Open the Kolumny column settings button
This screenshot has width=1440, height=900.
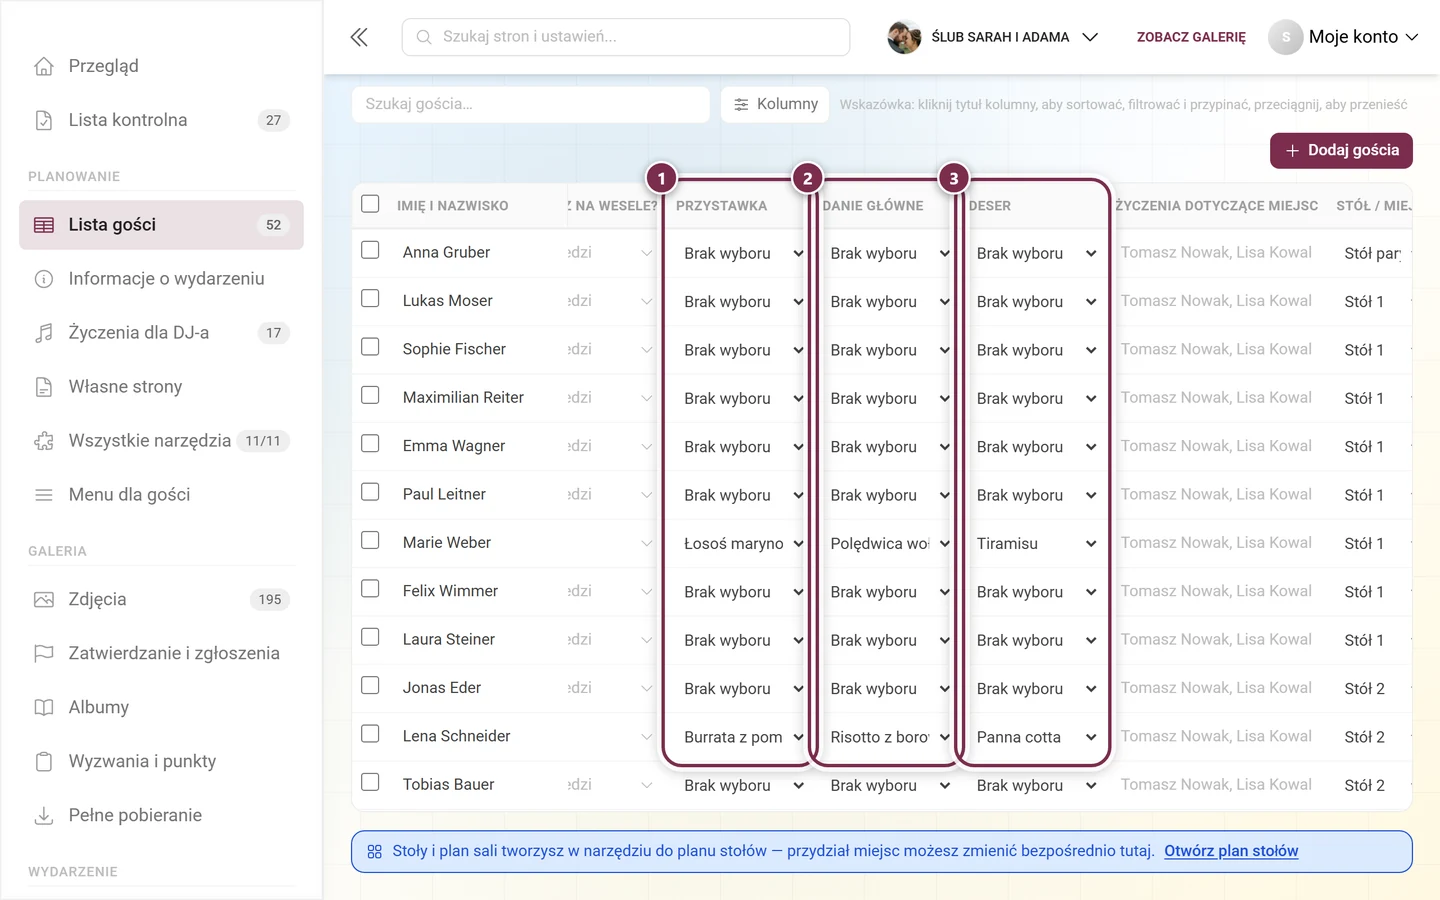775,104
